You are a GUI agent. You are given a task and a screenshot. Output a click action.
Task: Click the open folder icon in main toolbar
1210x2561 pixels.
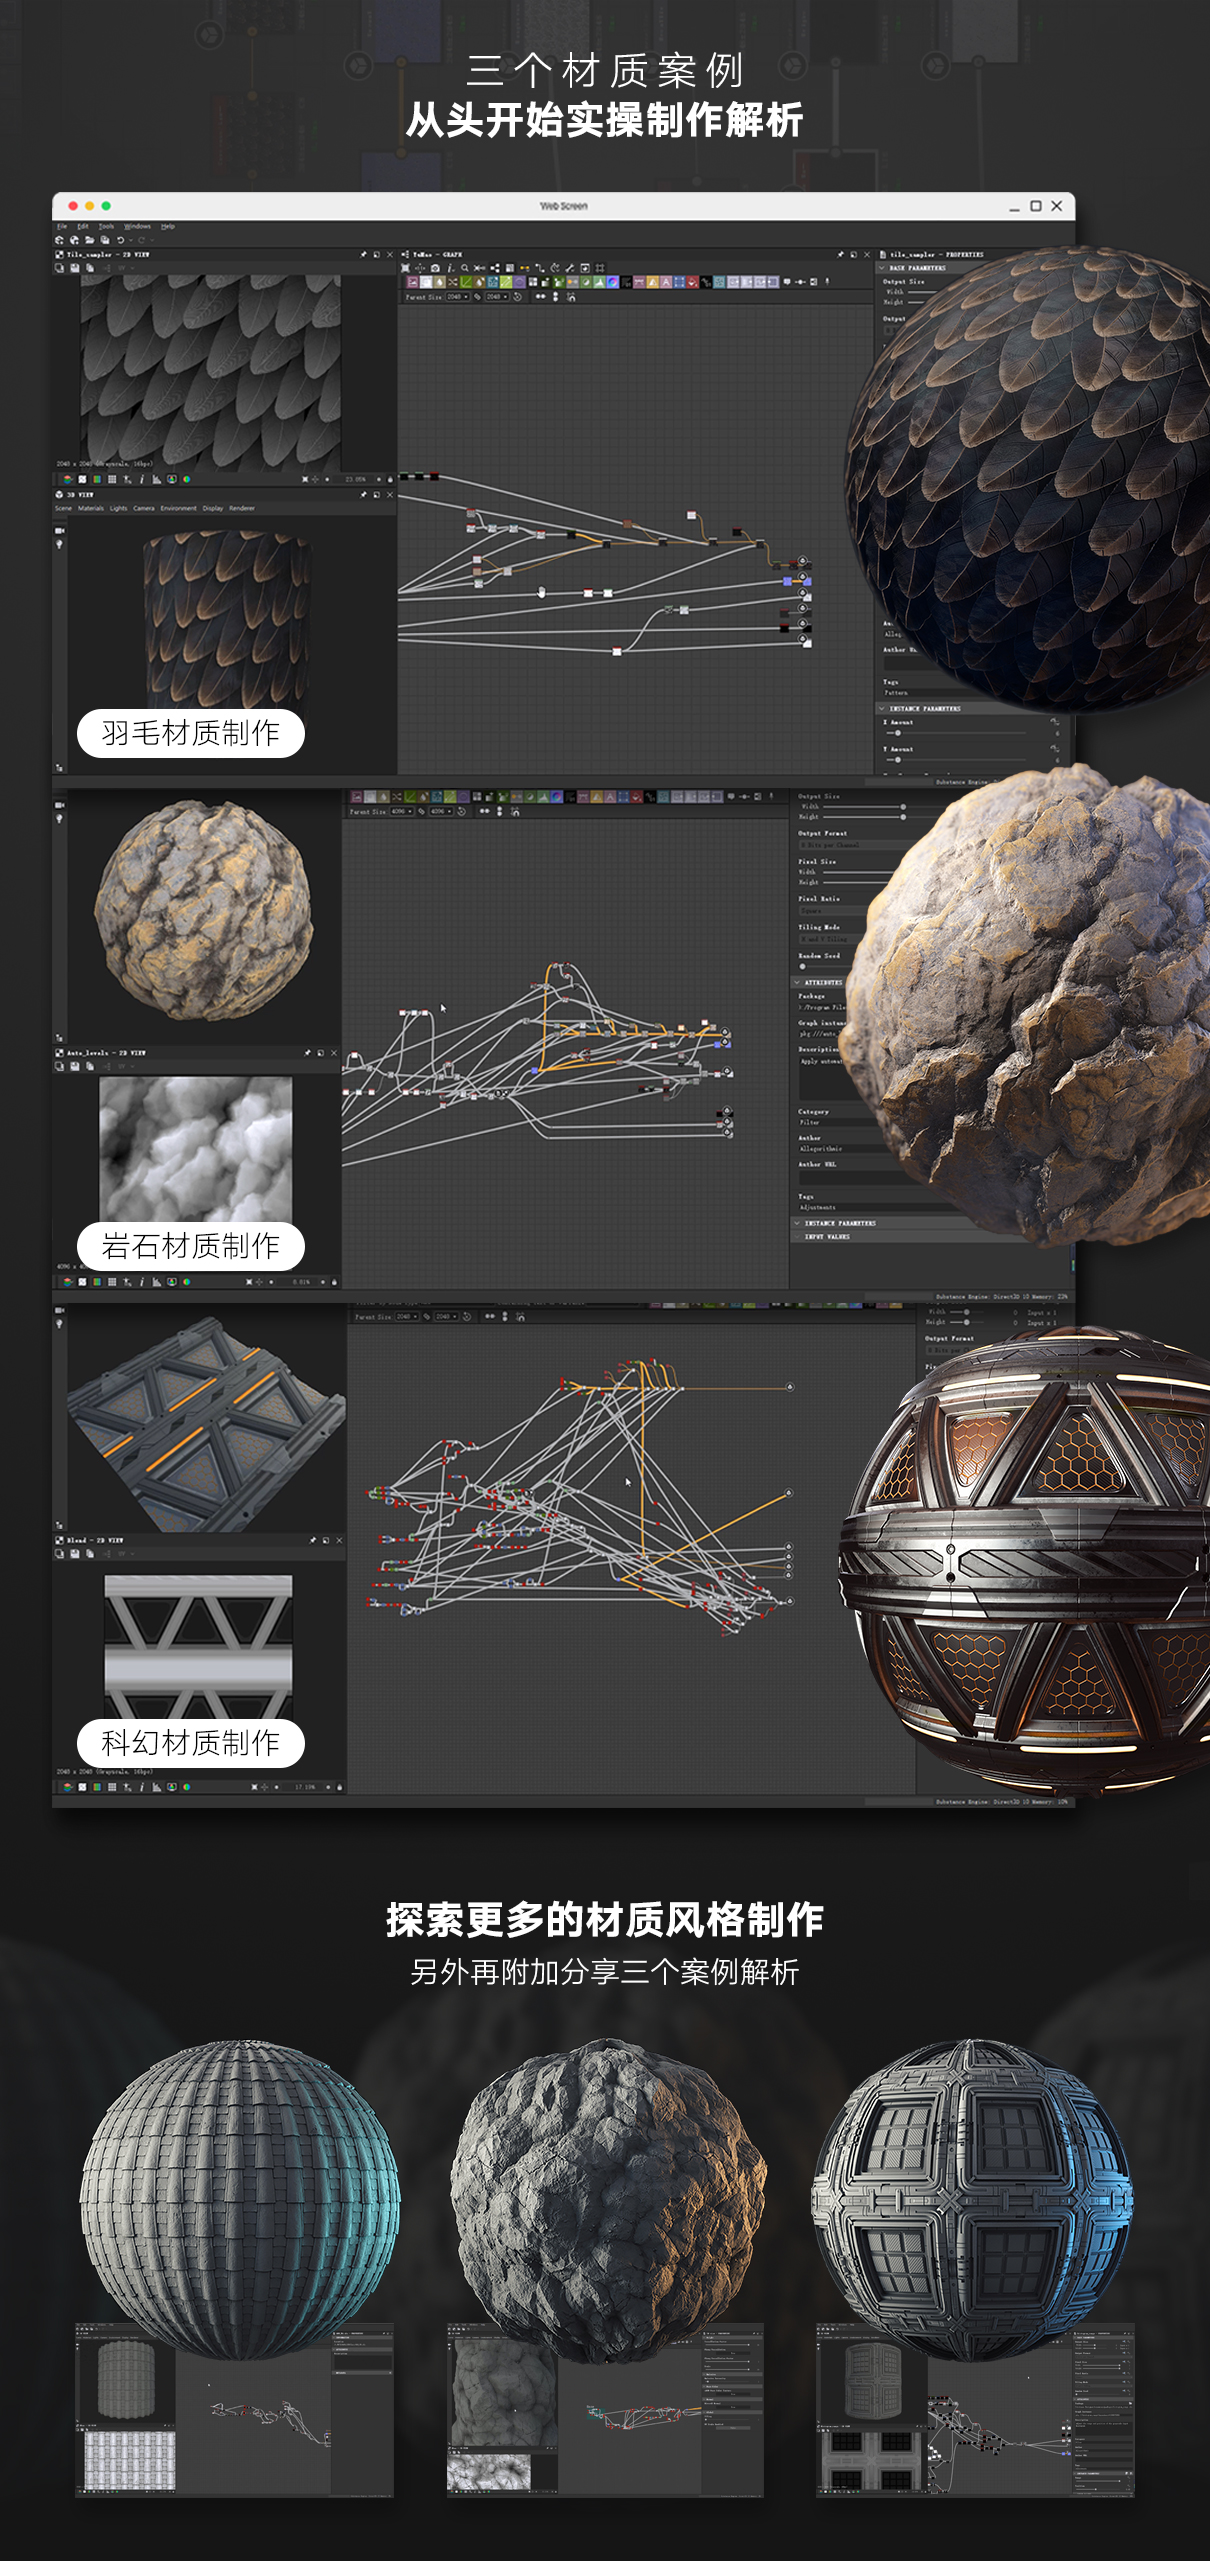coord(90,240)
